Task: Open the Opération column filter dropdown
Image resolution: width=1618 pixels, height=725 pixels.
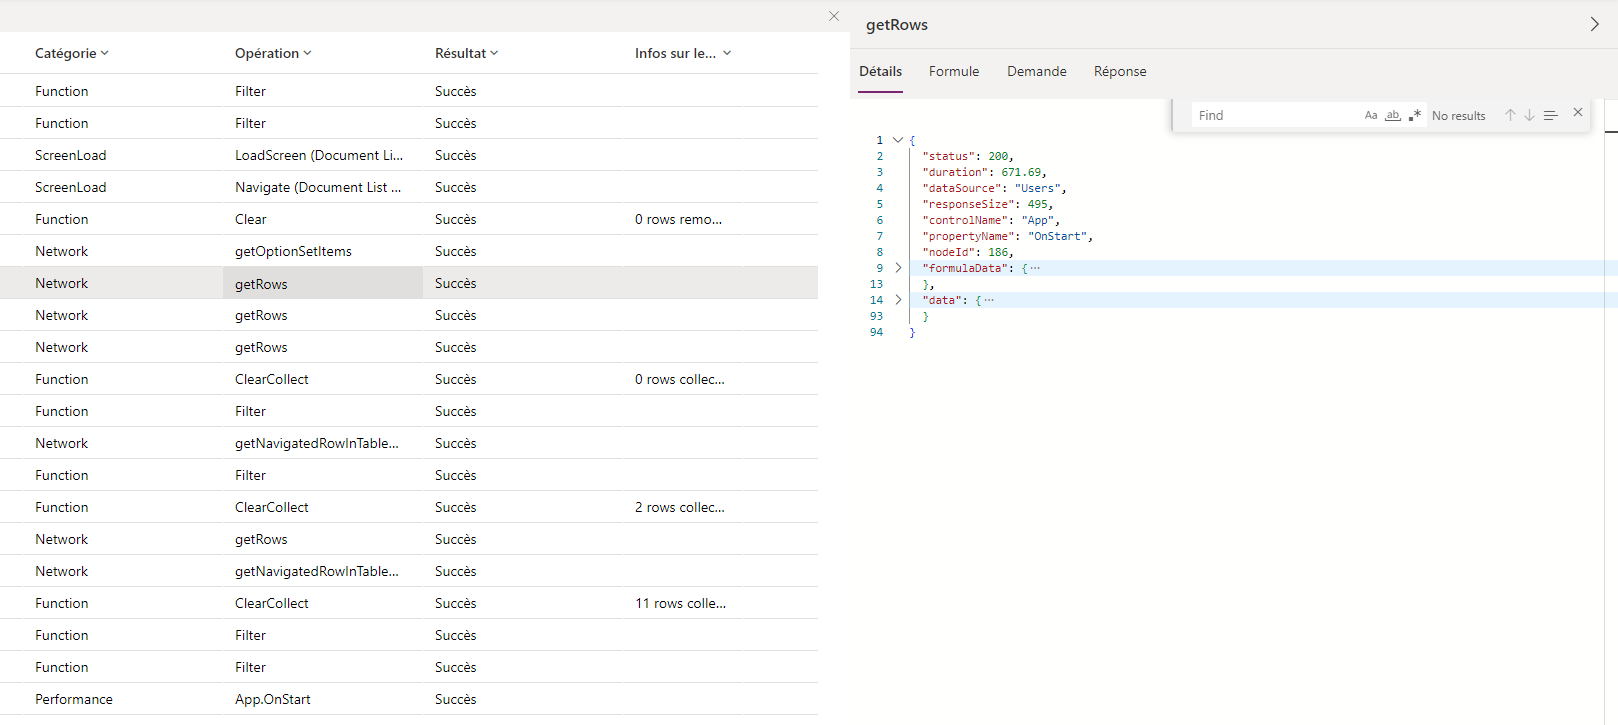Action: (x=307, y=54)
